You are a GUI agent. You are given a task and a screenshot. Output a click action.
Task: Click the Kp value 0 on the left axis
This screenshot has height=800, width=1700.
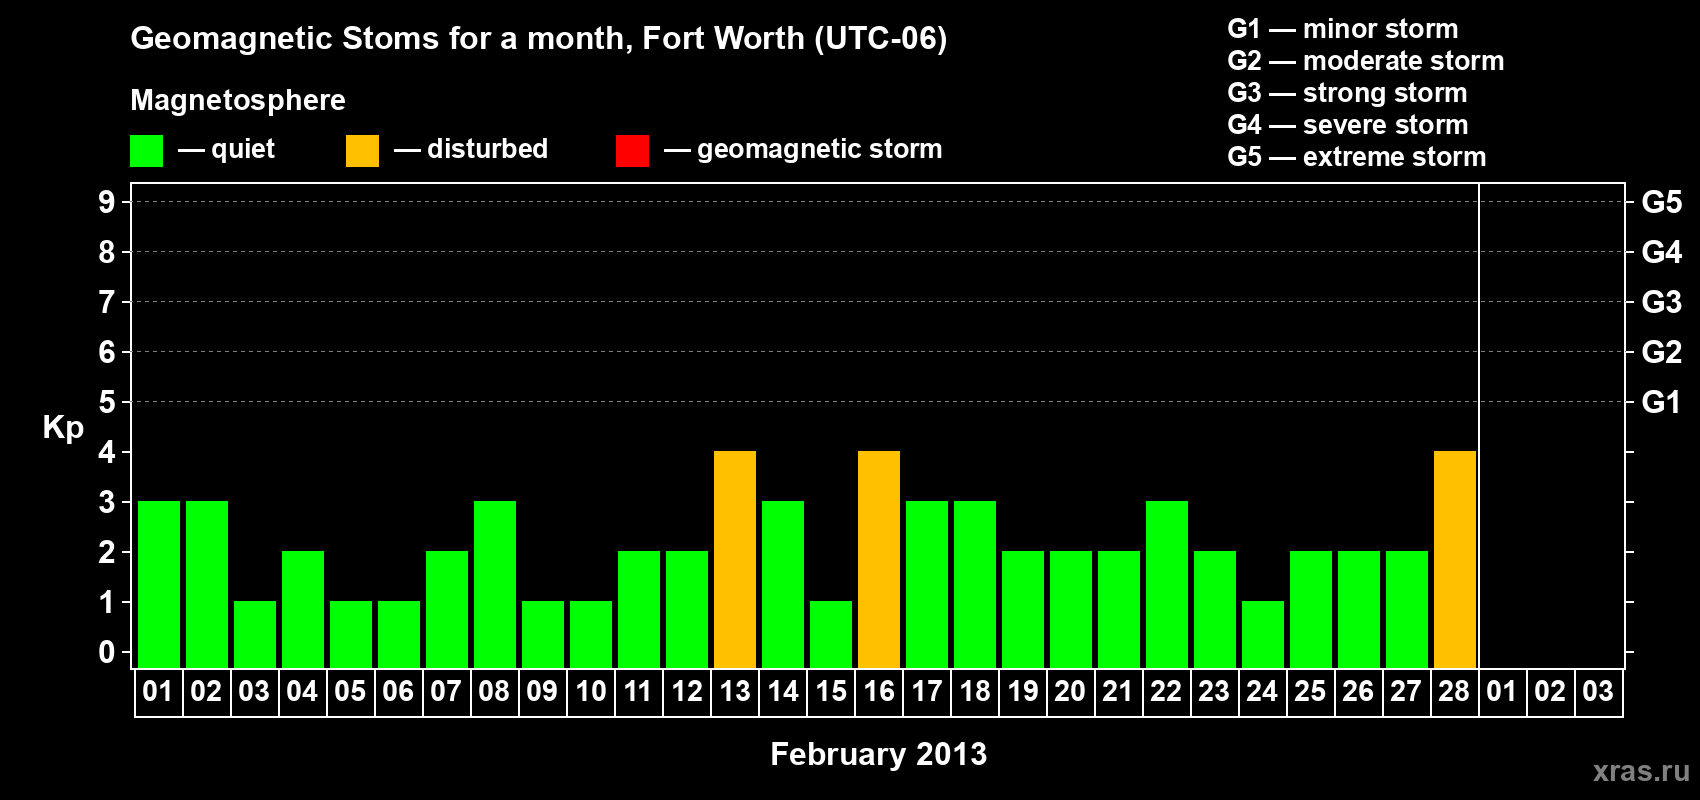[107, 652]
